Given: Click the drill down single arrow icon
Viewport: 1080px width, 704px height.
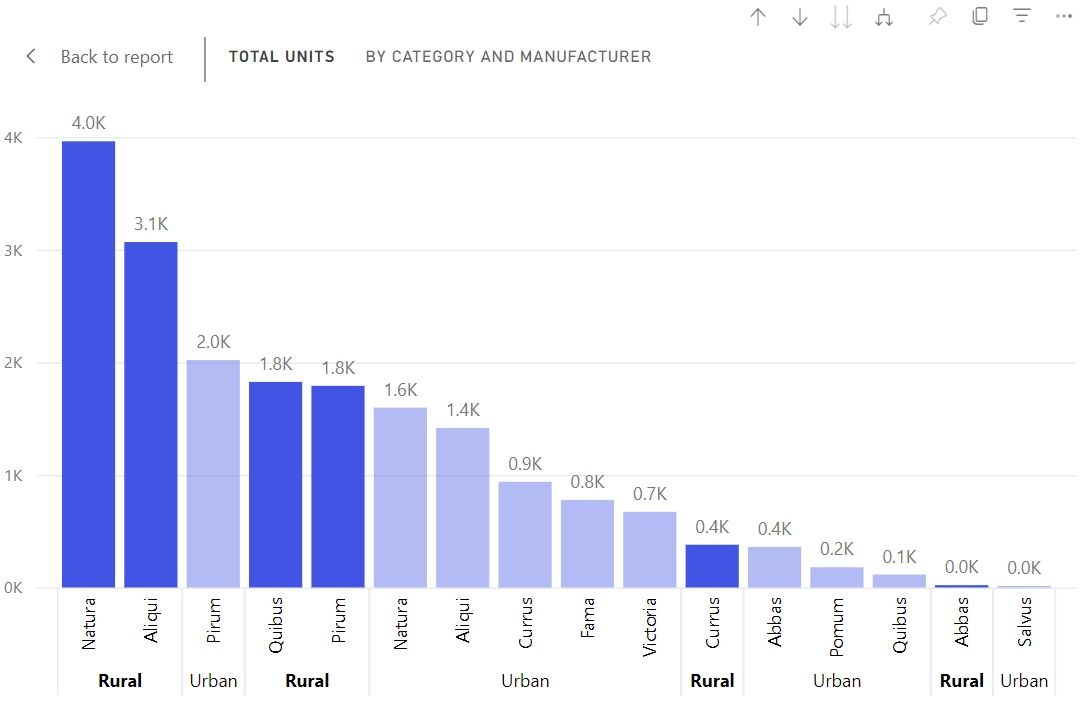Looking at the screenshot, I should tap(800, 17).
